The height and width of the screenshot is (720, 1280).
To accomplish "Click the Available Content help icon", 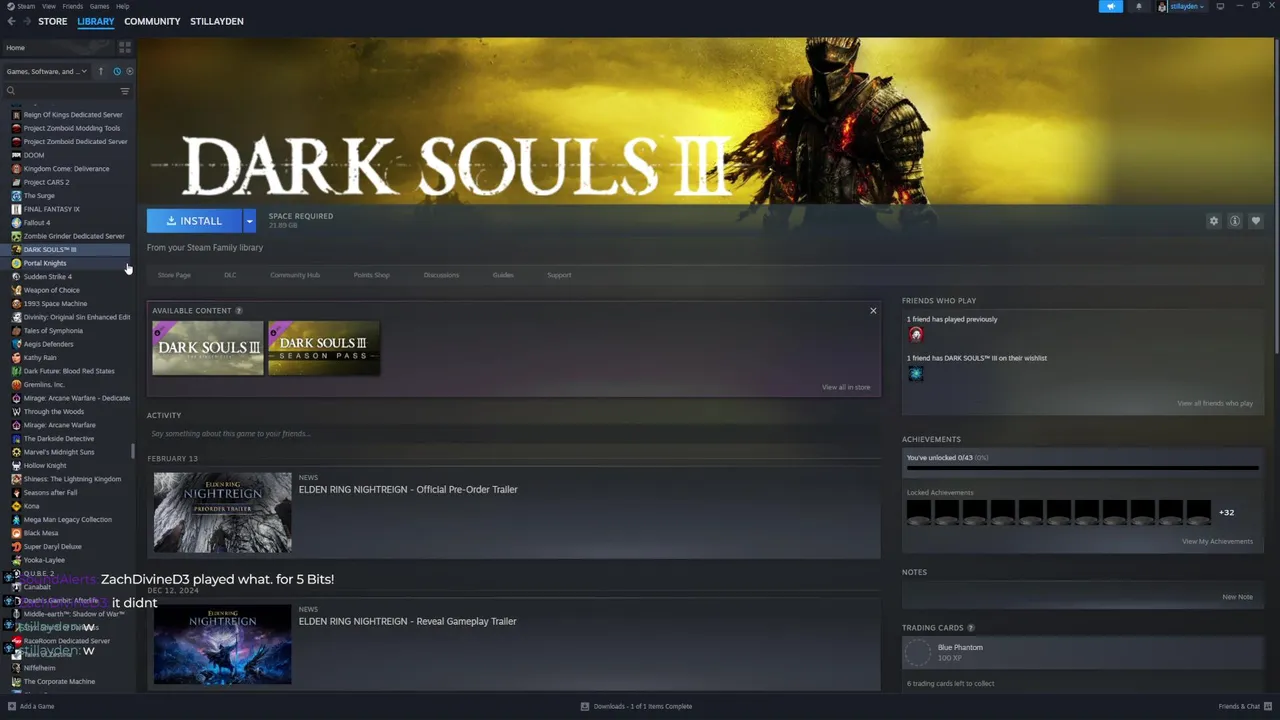I will tap(239, 311).
